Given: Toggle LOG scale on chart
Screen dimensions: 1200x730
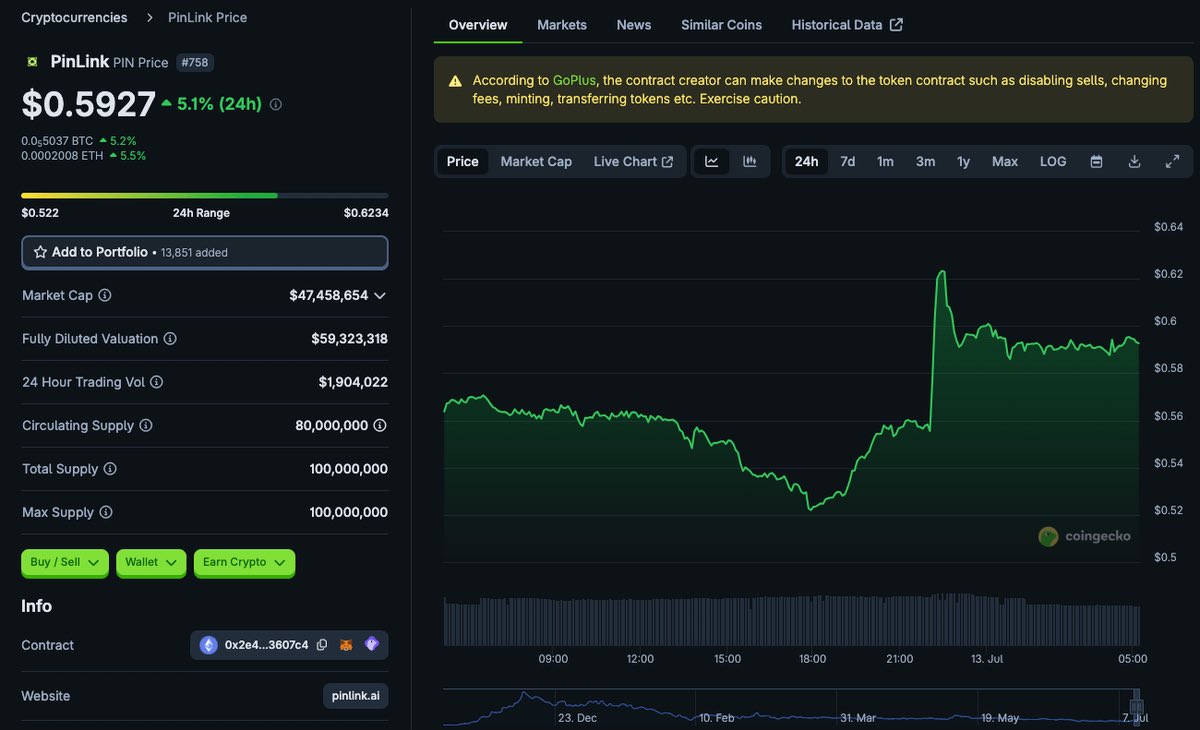Looking at the screenshot, I should pyautogui.click(x=1053, y=161).
